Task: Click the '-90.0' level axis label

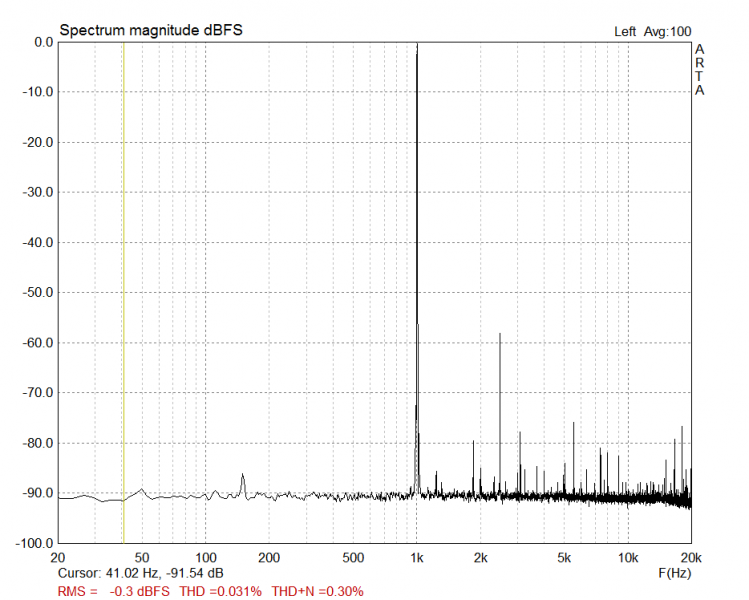Action: [38, 493]
